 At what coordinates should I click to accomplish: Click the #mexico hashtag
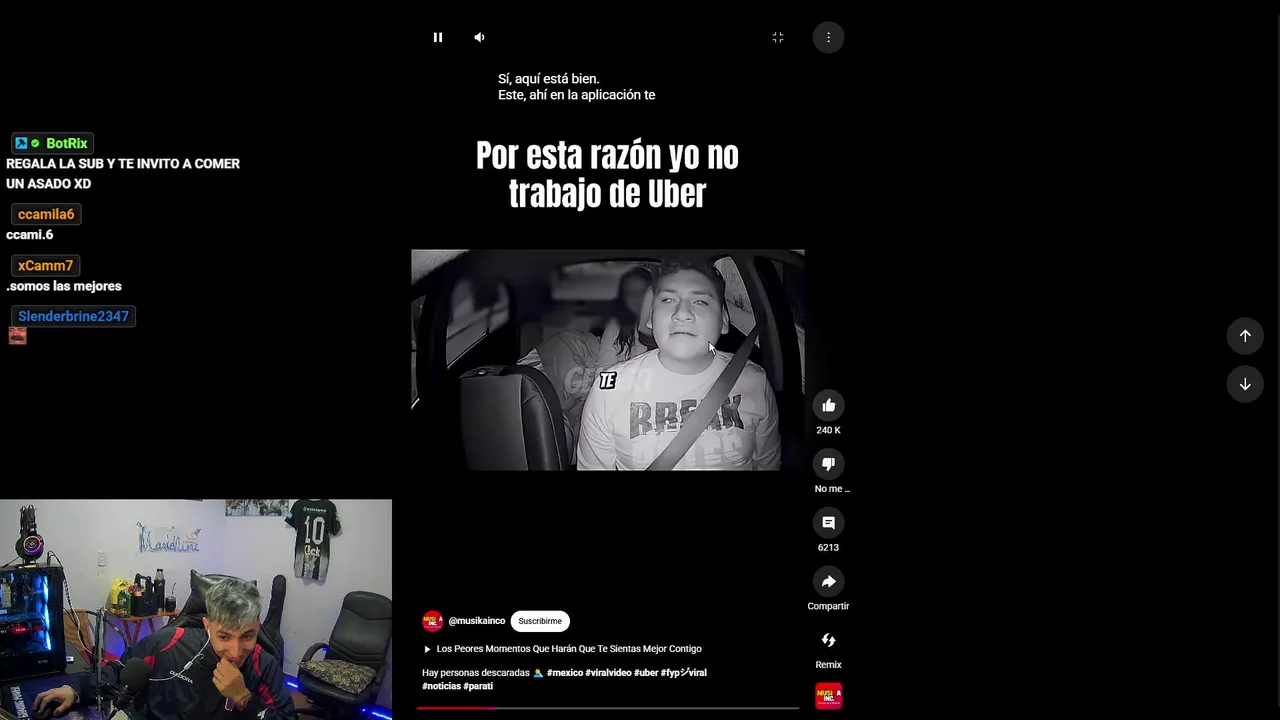coord(564,673)
